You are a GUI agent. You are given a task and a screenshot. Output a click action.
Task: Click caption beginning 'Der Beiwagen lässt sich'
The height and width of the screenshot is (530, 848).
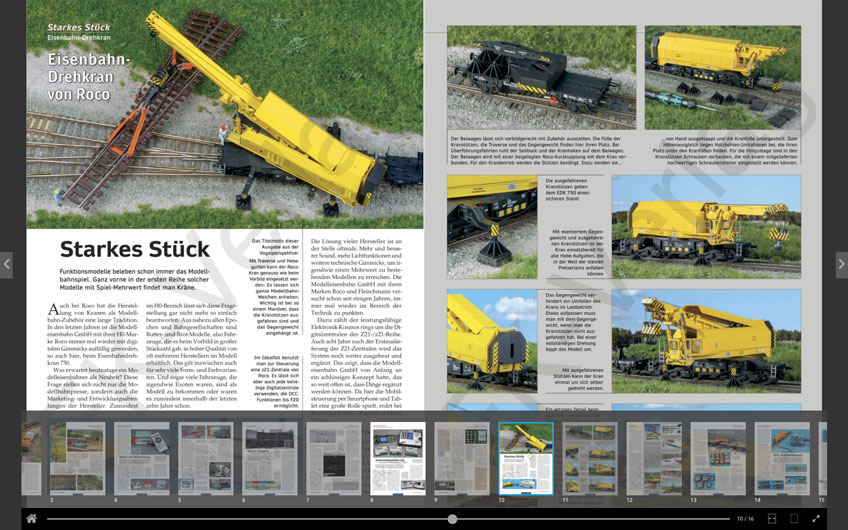[x=539, y=150]
